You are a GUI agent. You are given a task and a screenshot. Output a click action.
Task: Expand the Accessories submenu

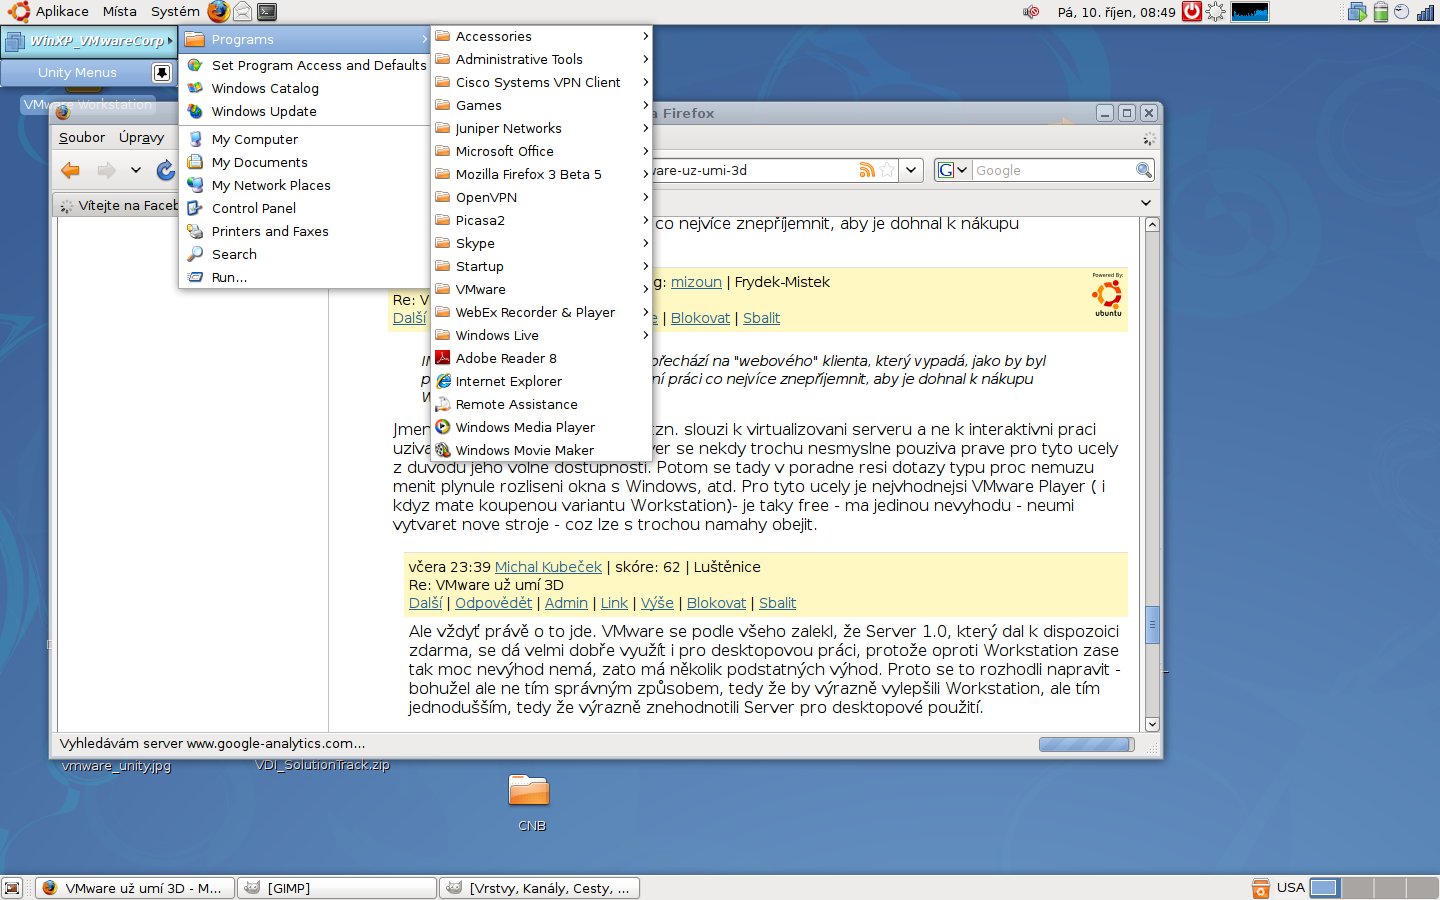541,36
